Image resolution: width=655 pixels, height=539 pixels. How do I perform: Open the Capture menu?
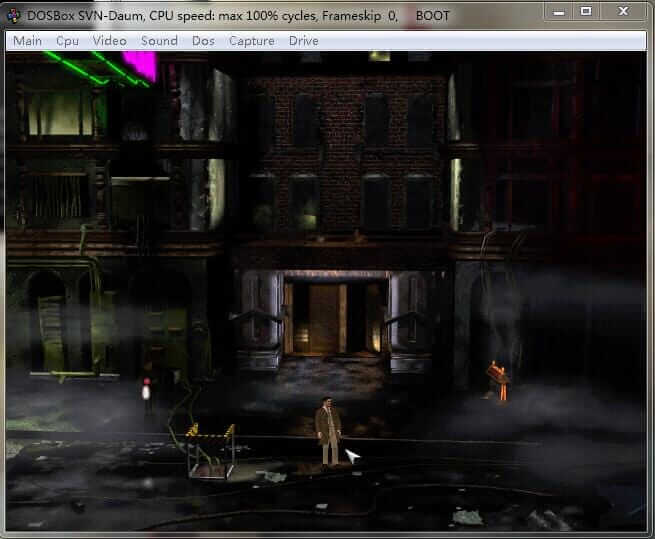click(251, 41)
